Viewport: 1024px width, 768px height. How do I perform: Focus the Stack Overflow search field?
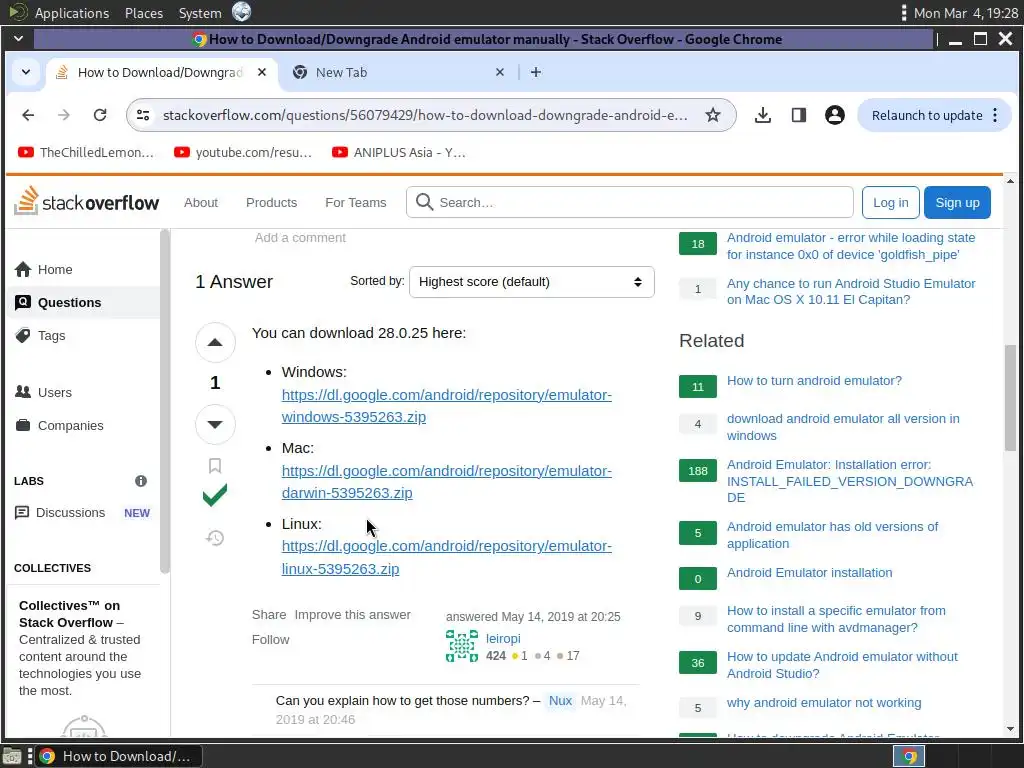(x=630, y=202)
